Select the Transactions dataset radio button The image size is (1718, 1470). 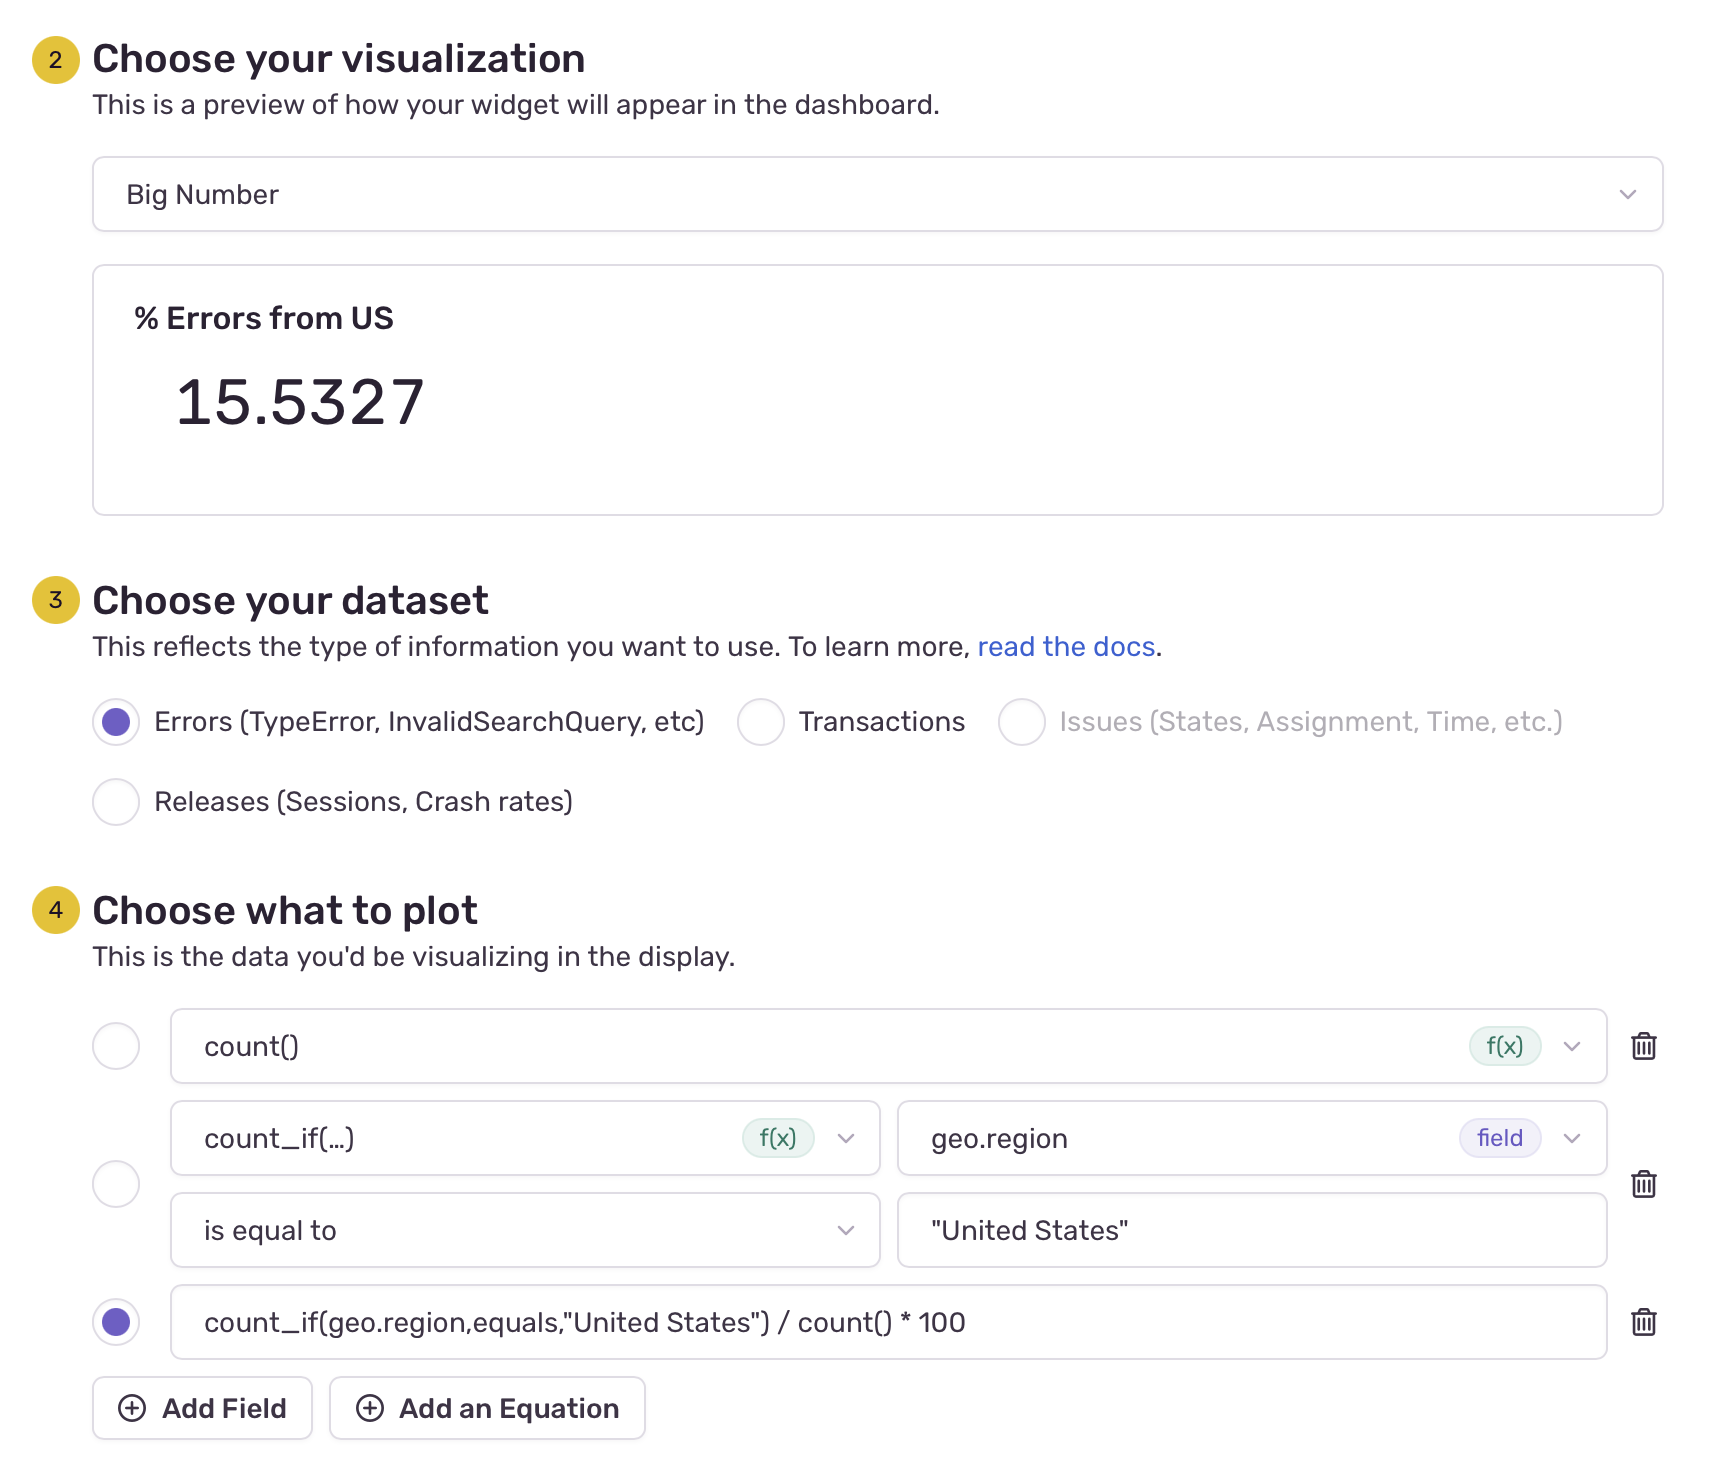[761, 722]
